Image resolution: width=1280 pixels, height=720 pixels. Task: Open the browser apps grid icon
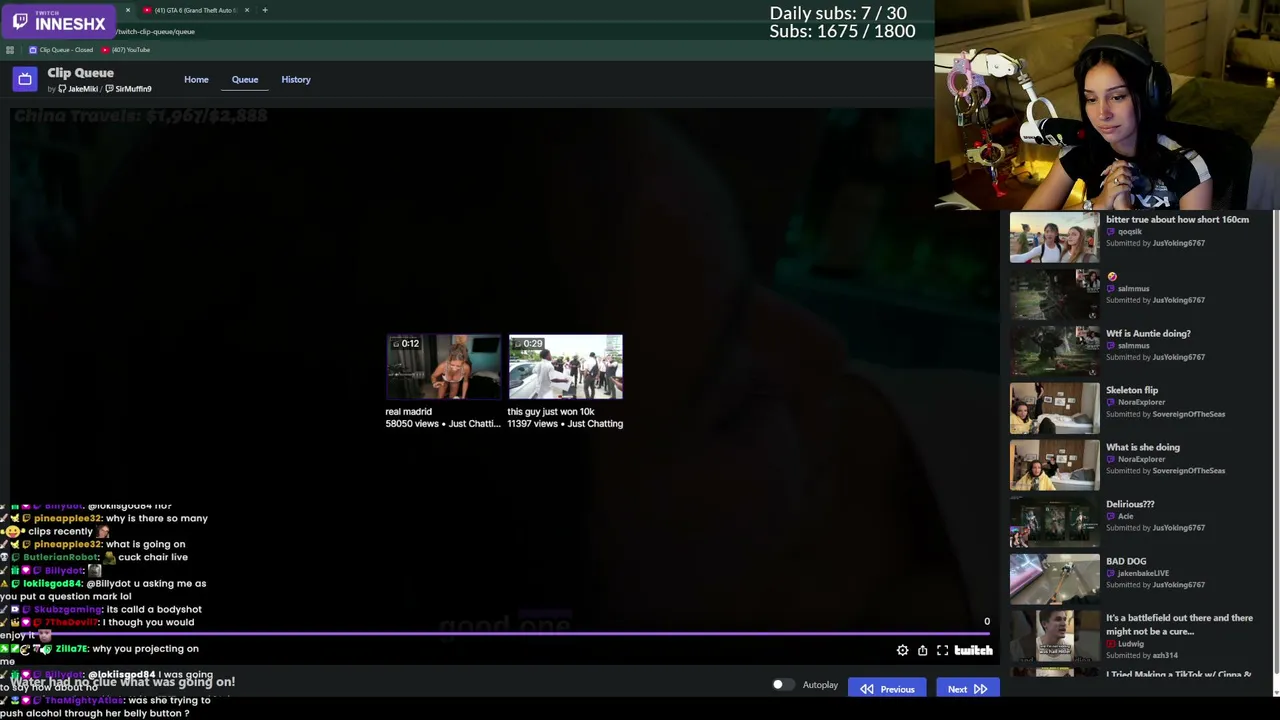(x=10, y=50)
